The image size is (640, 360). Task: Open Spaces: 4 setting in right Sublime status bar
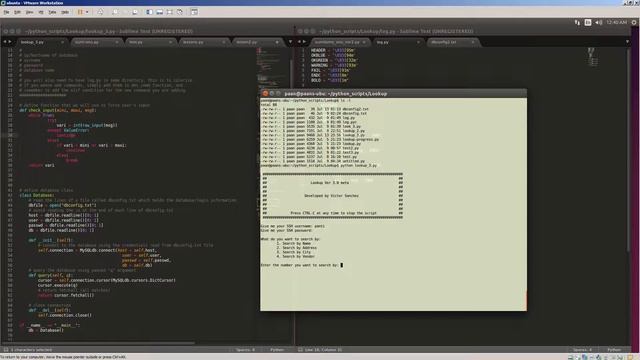(x=582, y=350)
